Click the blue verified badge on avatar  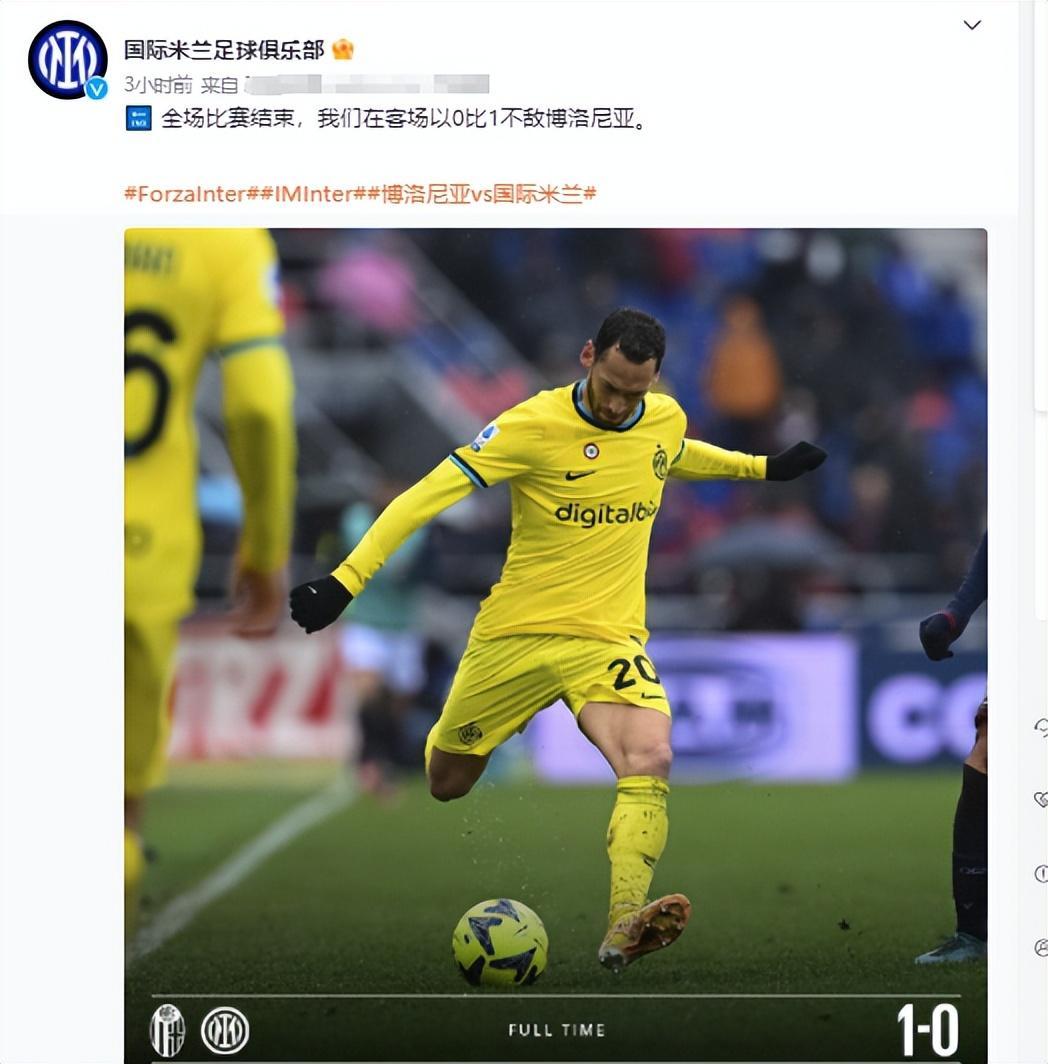[96, 88]
